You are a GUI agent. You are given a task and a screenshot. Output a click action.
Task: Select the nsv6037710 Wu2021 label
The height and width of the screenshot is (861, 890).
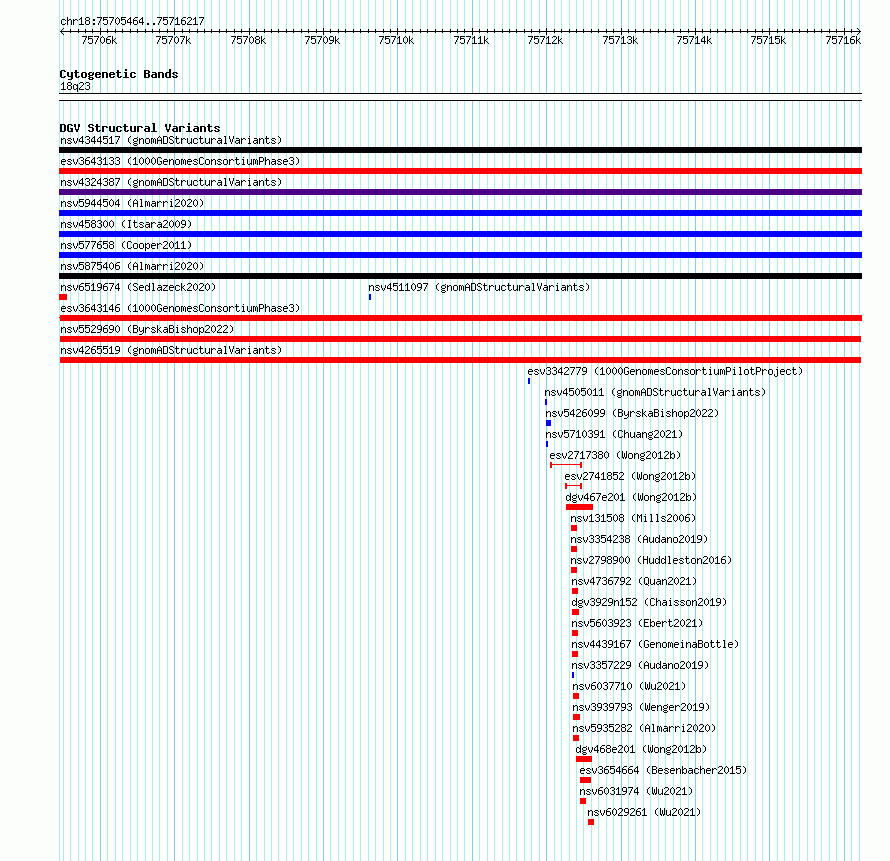pos(629,686)
